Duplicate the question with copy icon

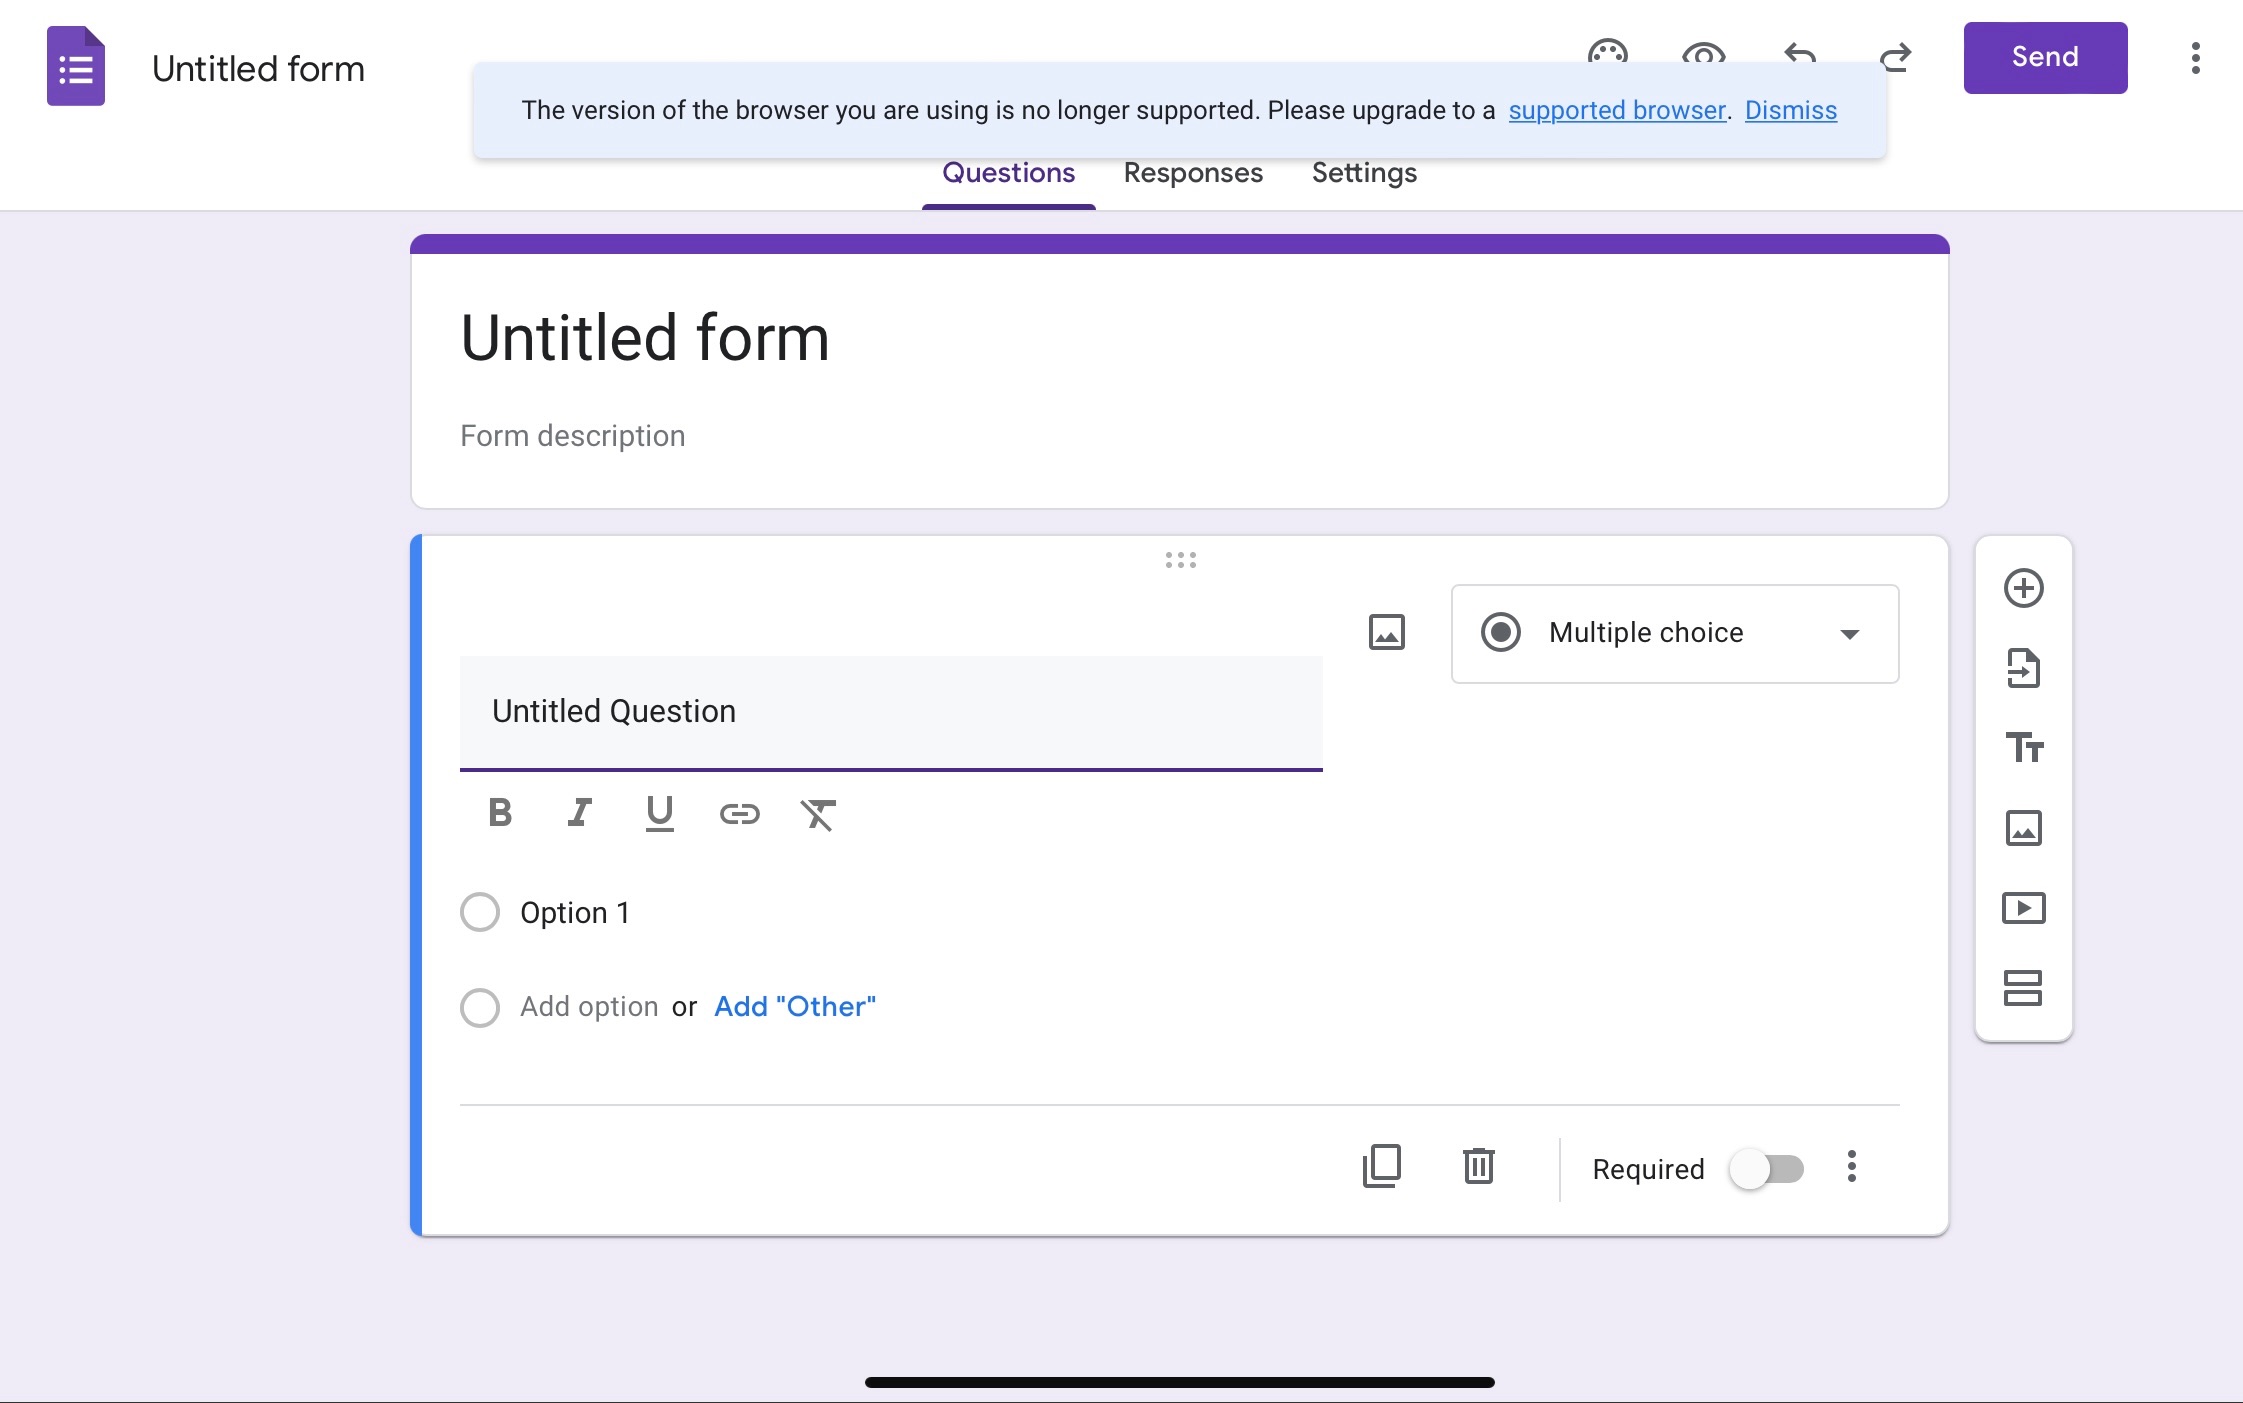tap(1382, 1166)
